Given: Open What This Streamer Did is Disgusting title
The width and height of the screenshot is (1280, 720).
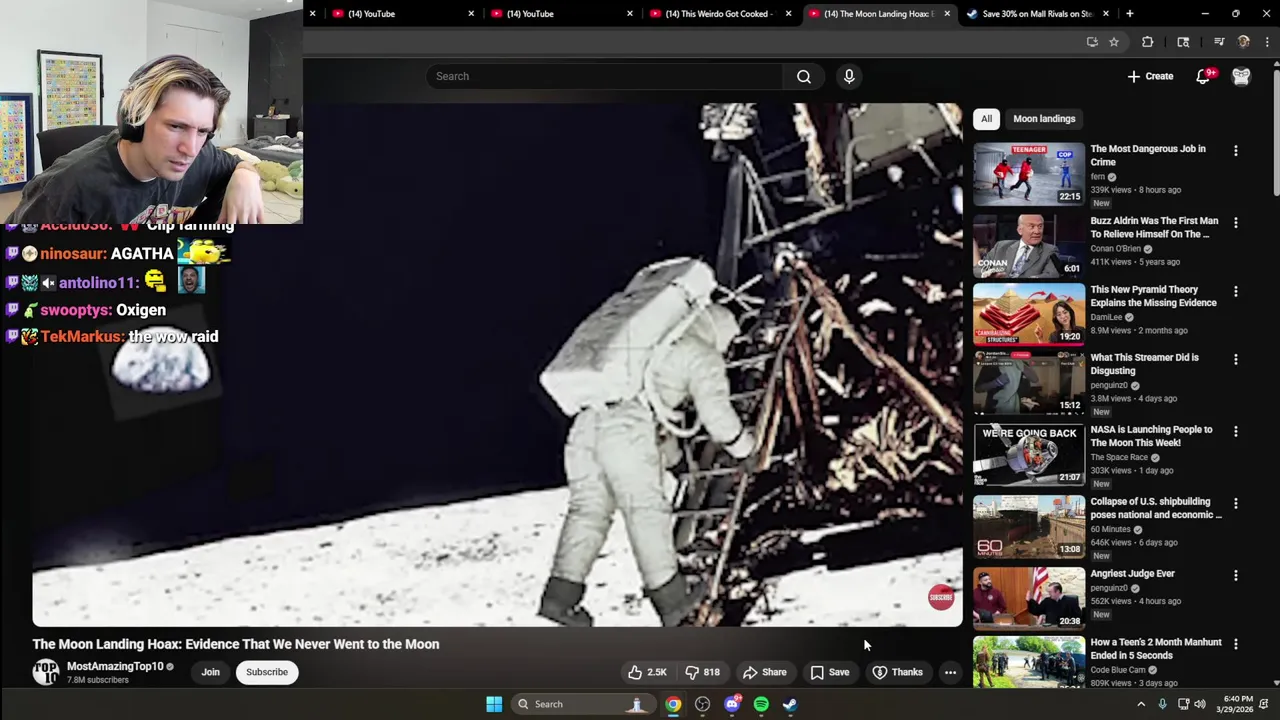Looking at the screenshot, I should [x=1144, y=364].
